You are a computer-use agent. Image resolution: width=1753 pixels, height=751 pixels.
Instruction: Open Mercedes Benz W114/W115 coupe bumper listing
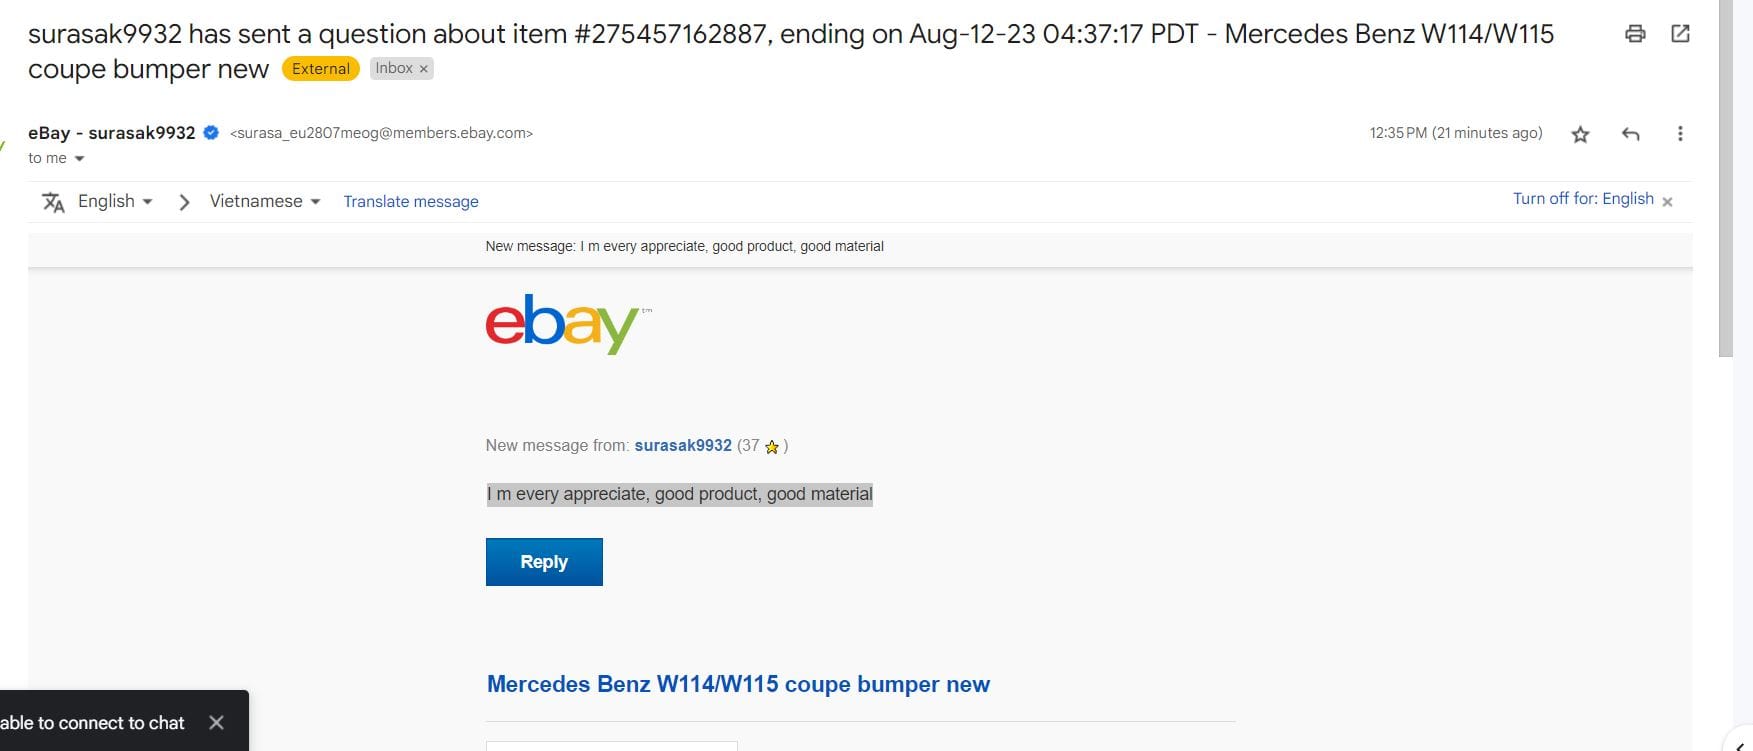[x=738, y=684]
